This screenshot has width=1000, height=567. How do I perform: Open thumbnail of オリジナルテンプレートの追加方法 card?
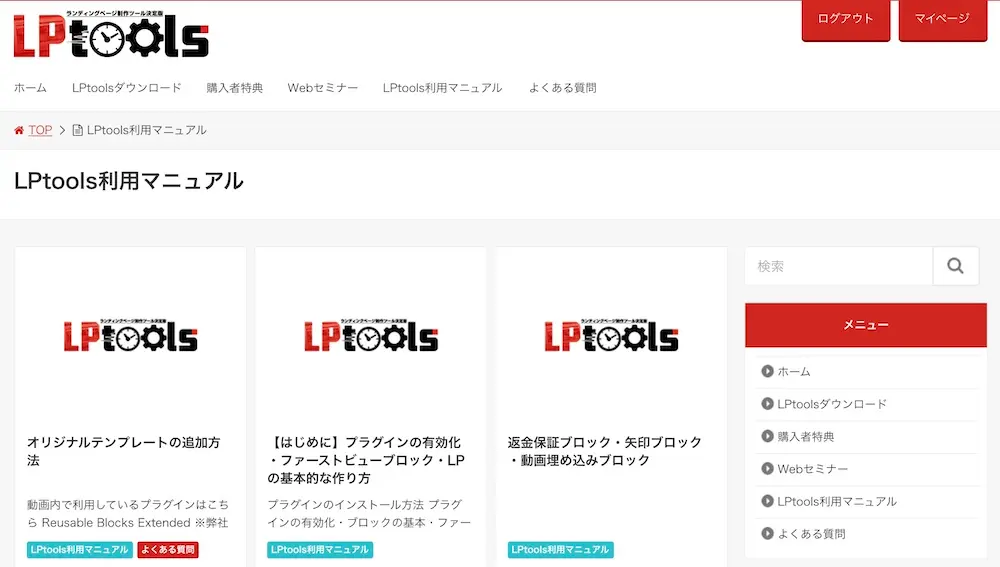pos(130,335)
